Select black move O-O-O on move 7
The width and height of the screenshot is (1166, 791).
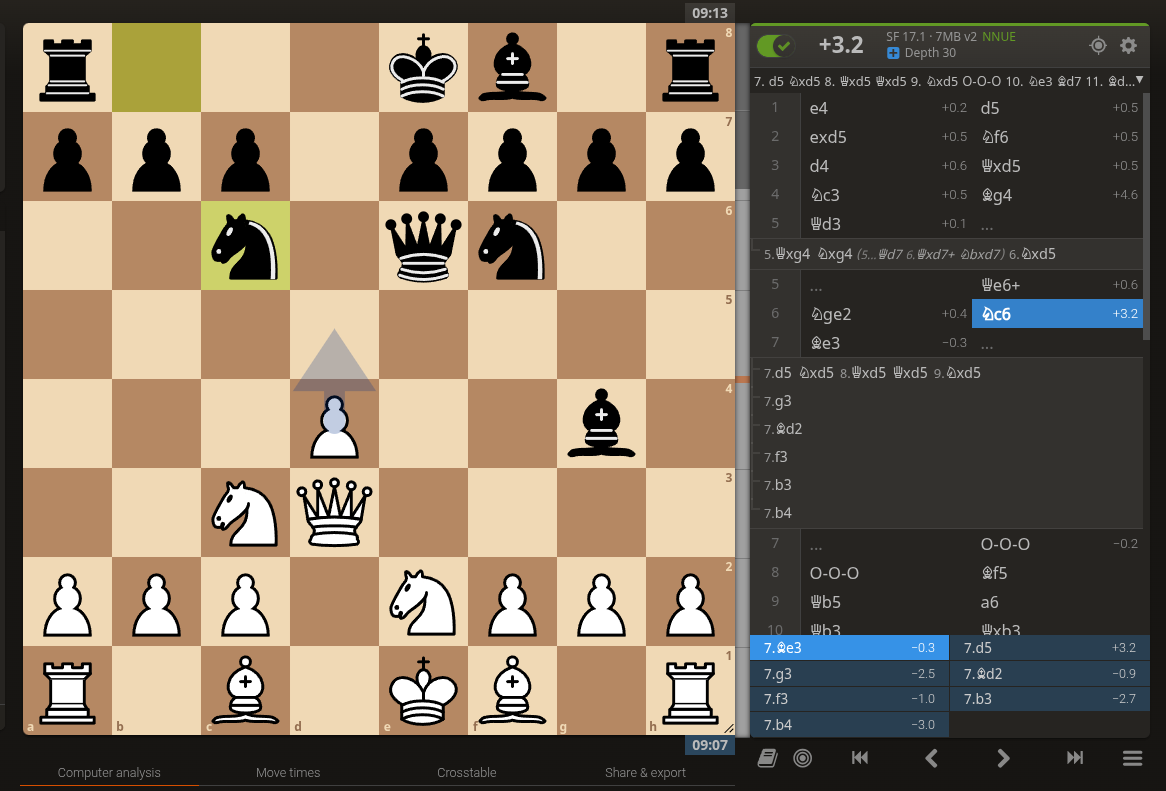[1057, 544]
